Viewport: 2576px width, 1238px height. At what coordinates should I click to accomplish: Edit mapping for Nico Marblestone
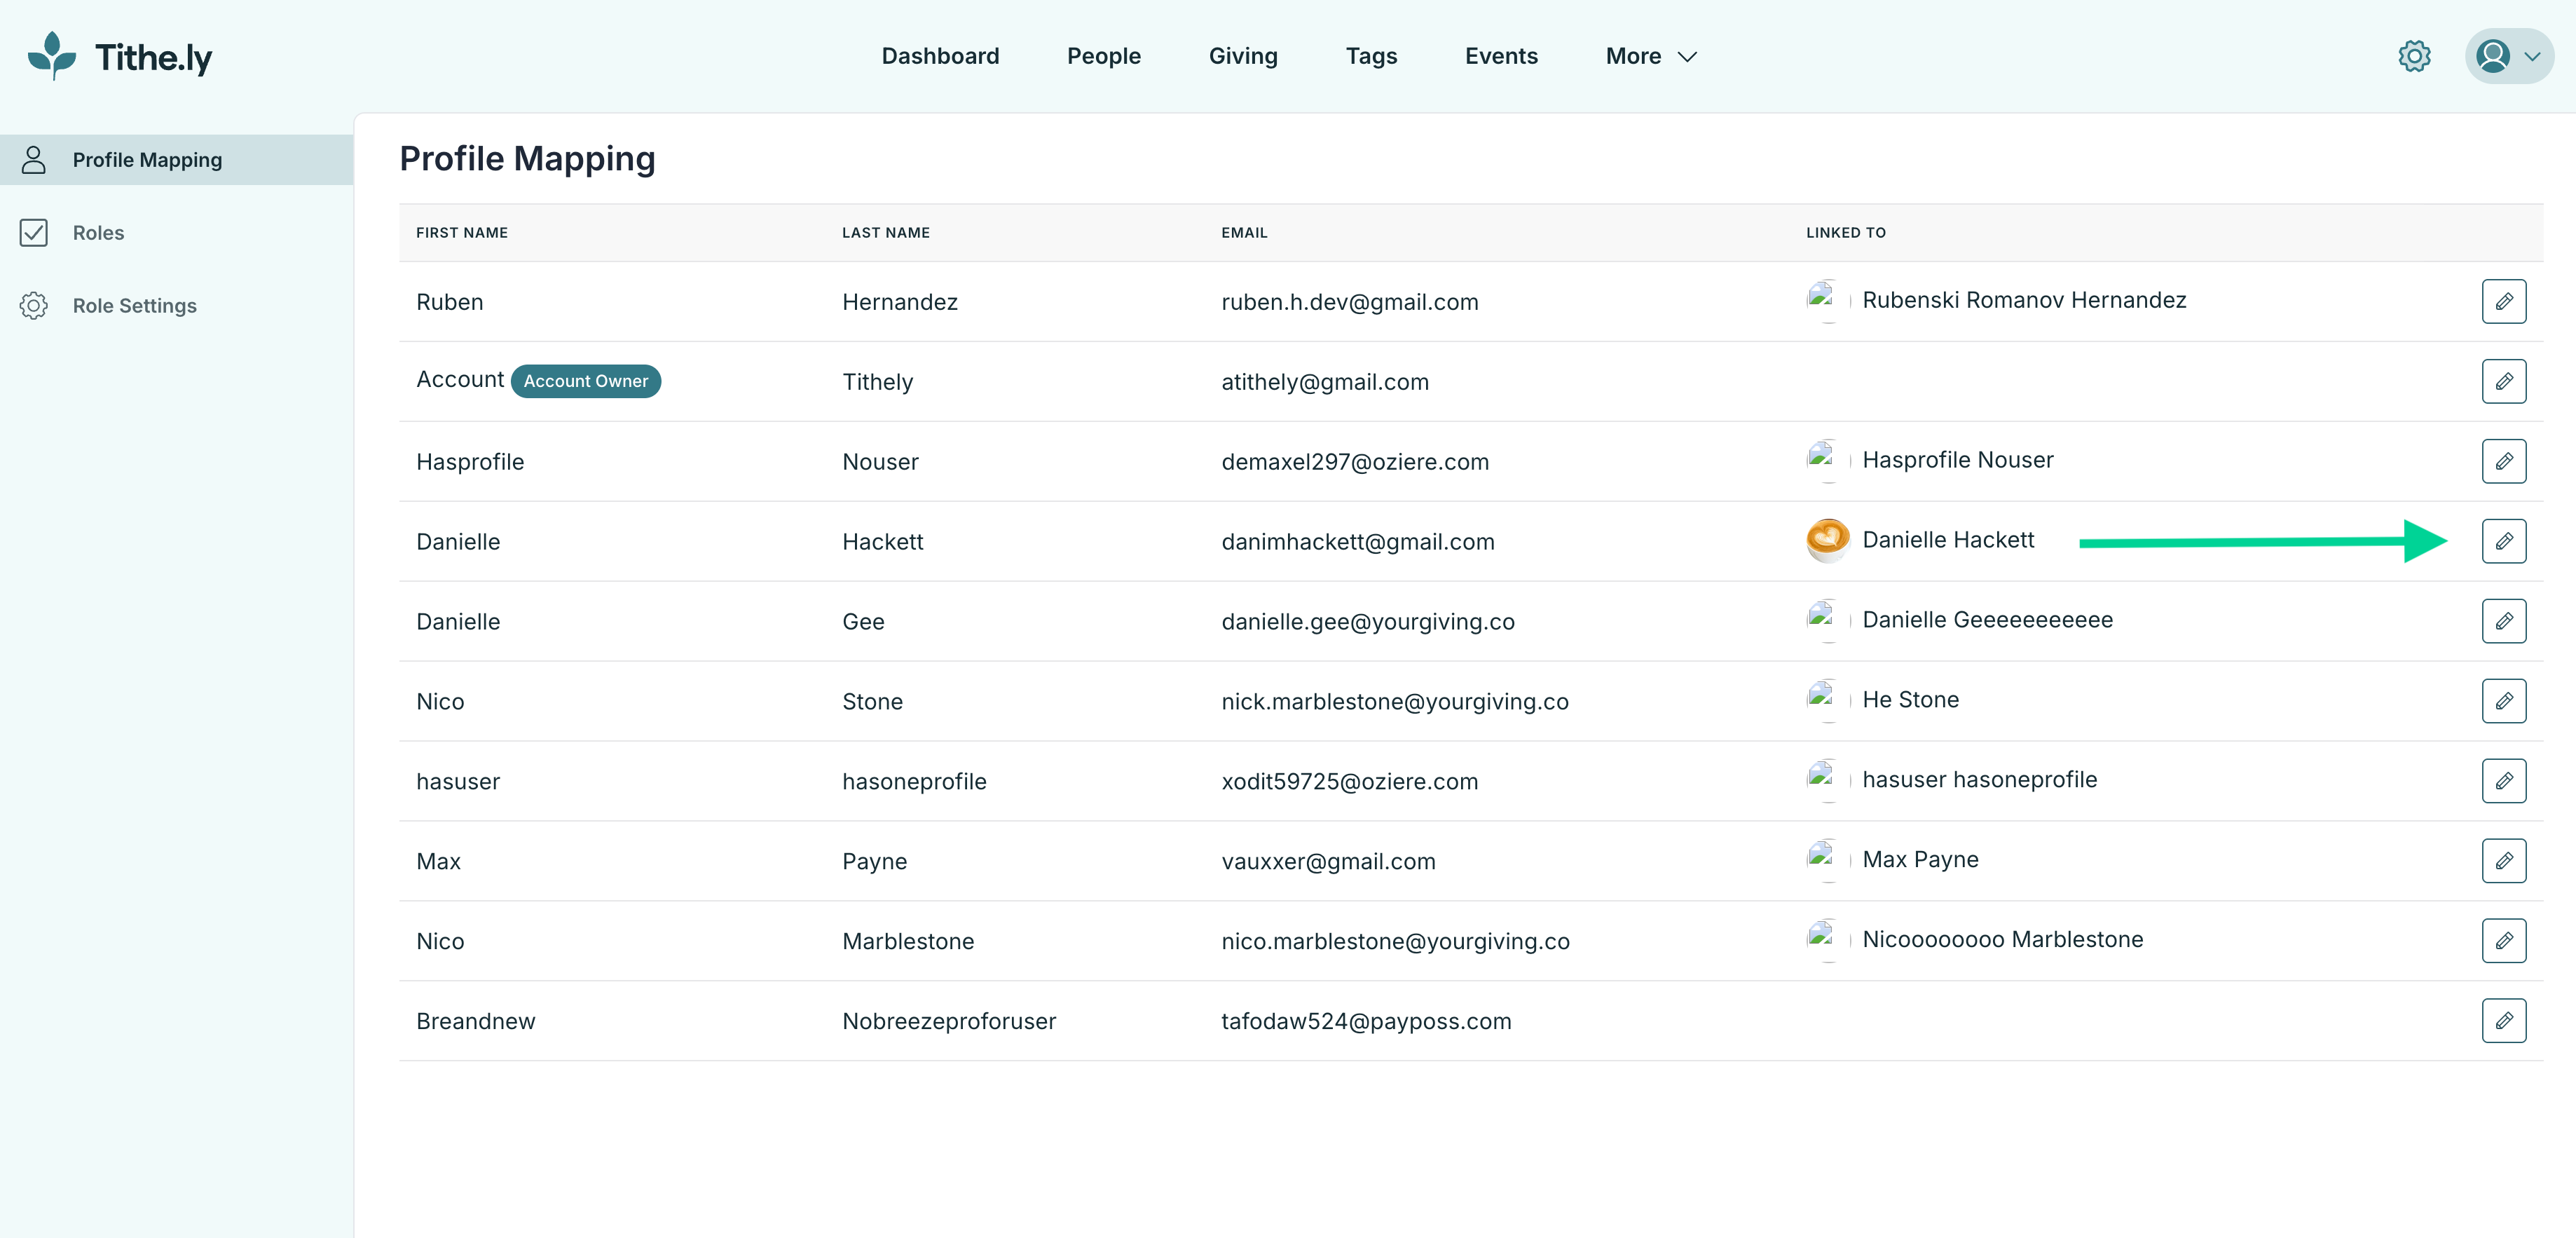click(x=2503, y=941)
